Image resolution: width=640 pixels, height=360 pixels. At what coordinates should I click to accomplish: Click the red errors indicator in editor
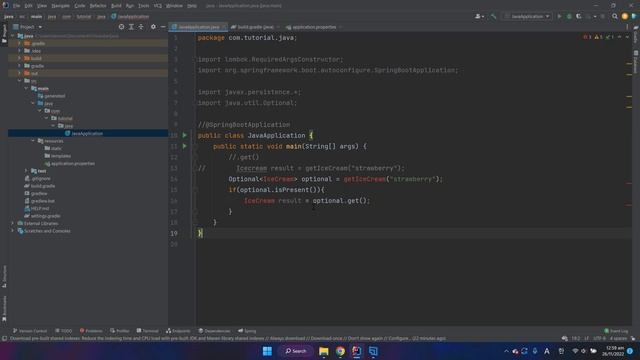click(x=587, y=37)
